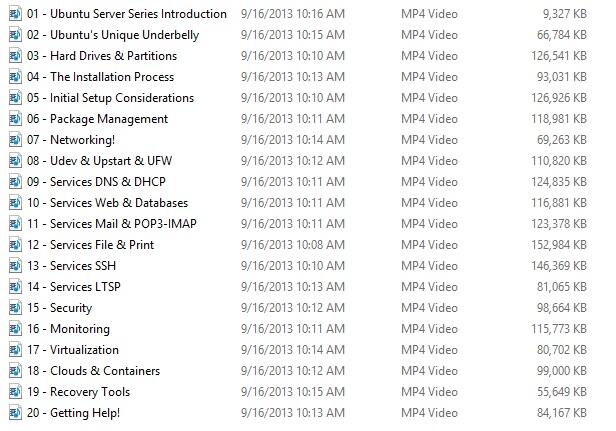
Task: Click the 13 - Services SSH file name
Action: pos(72,266)
